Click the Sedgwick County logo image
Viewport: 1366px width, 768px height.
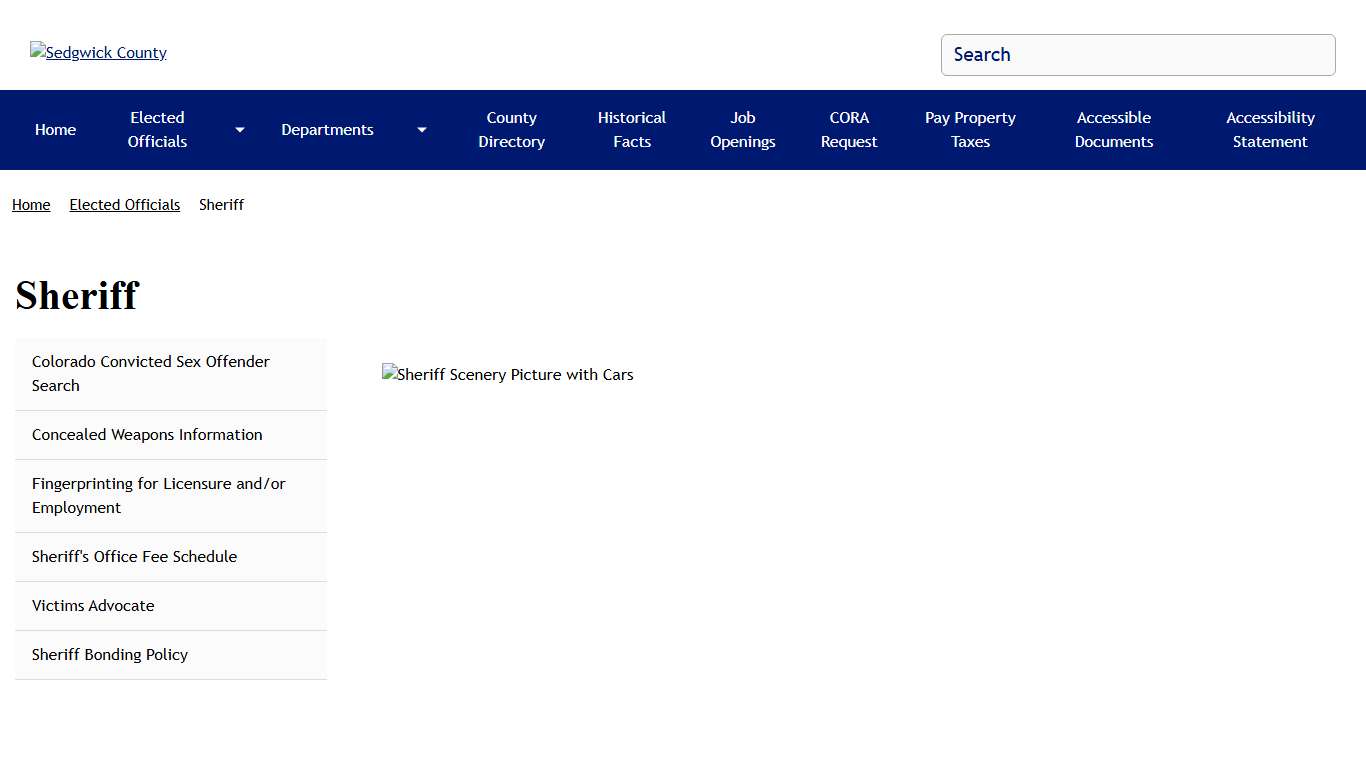[x=98, y=53]
